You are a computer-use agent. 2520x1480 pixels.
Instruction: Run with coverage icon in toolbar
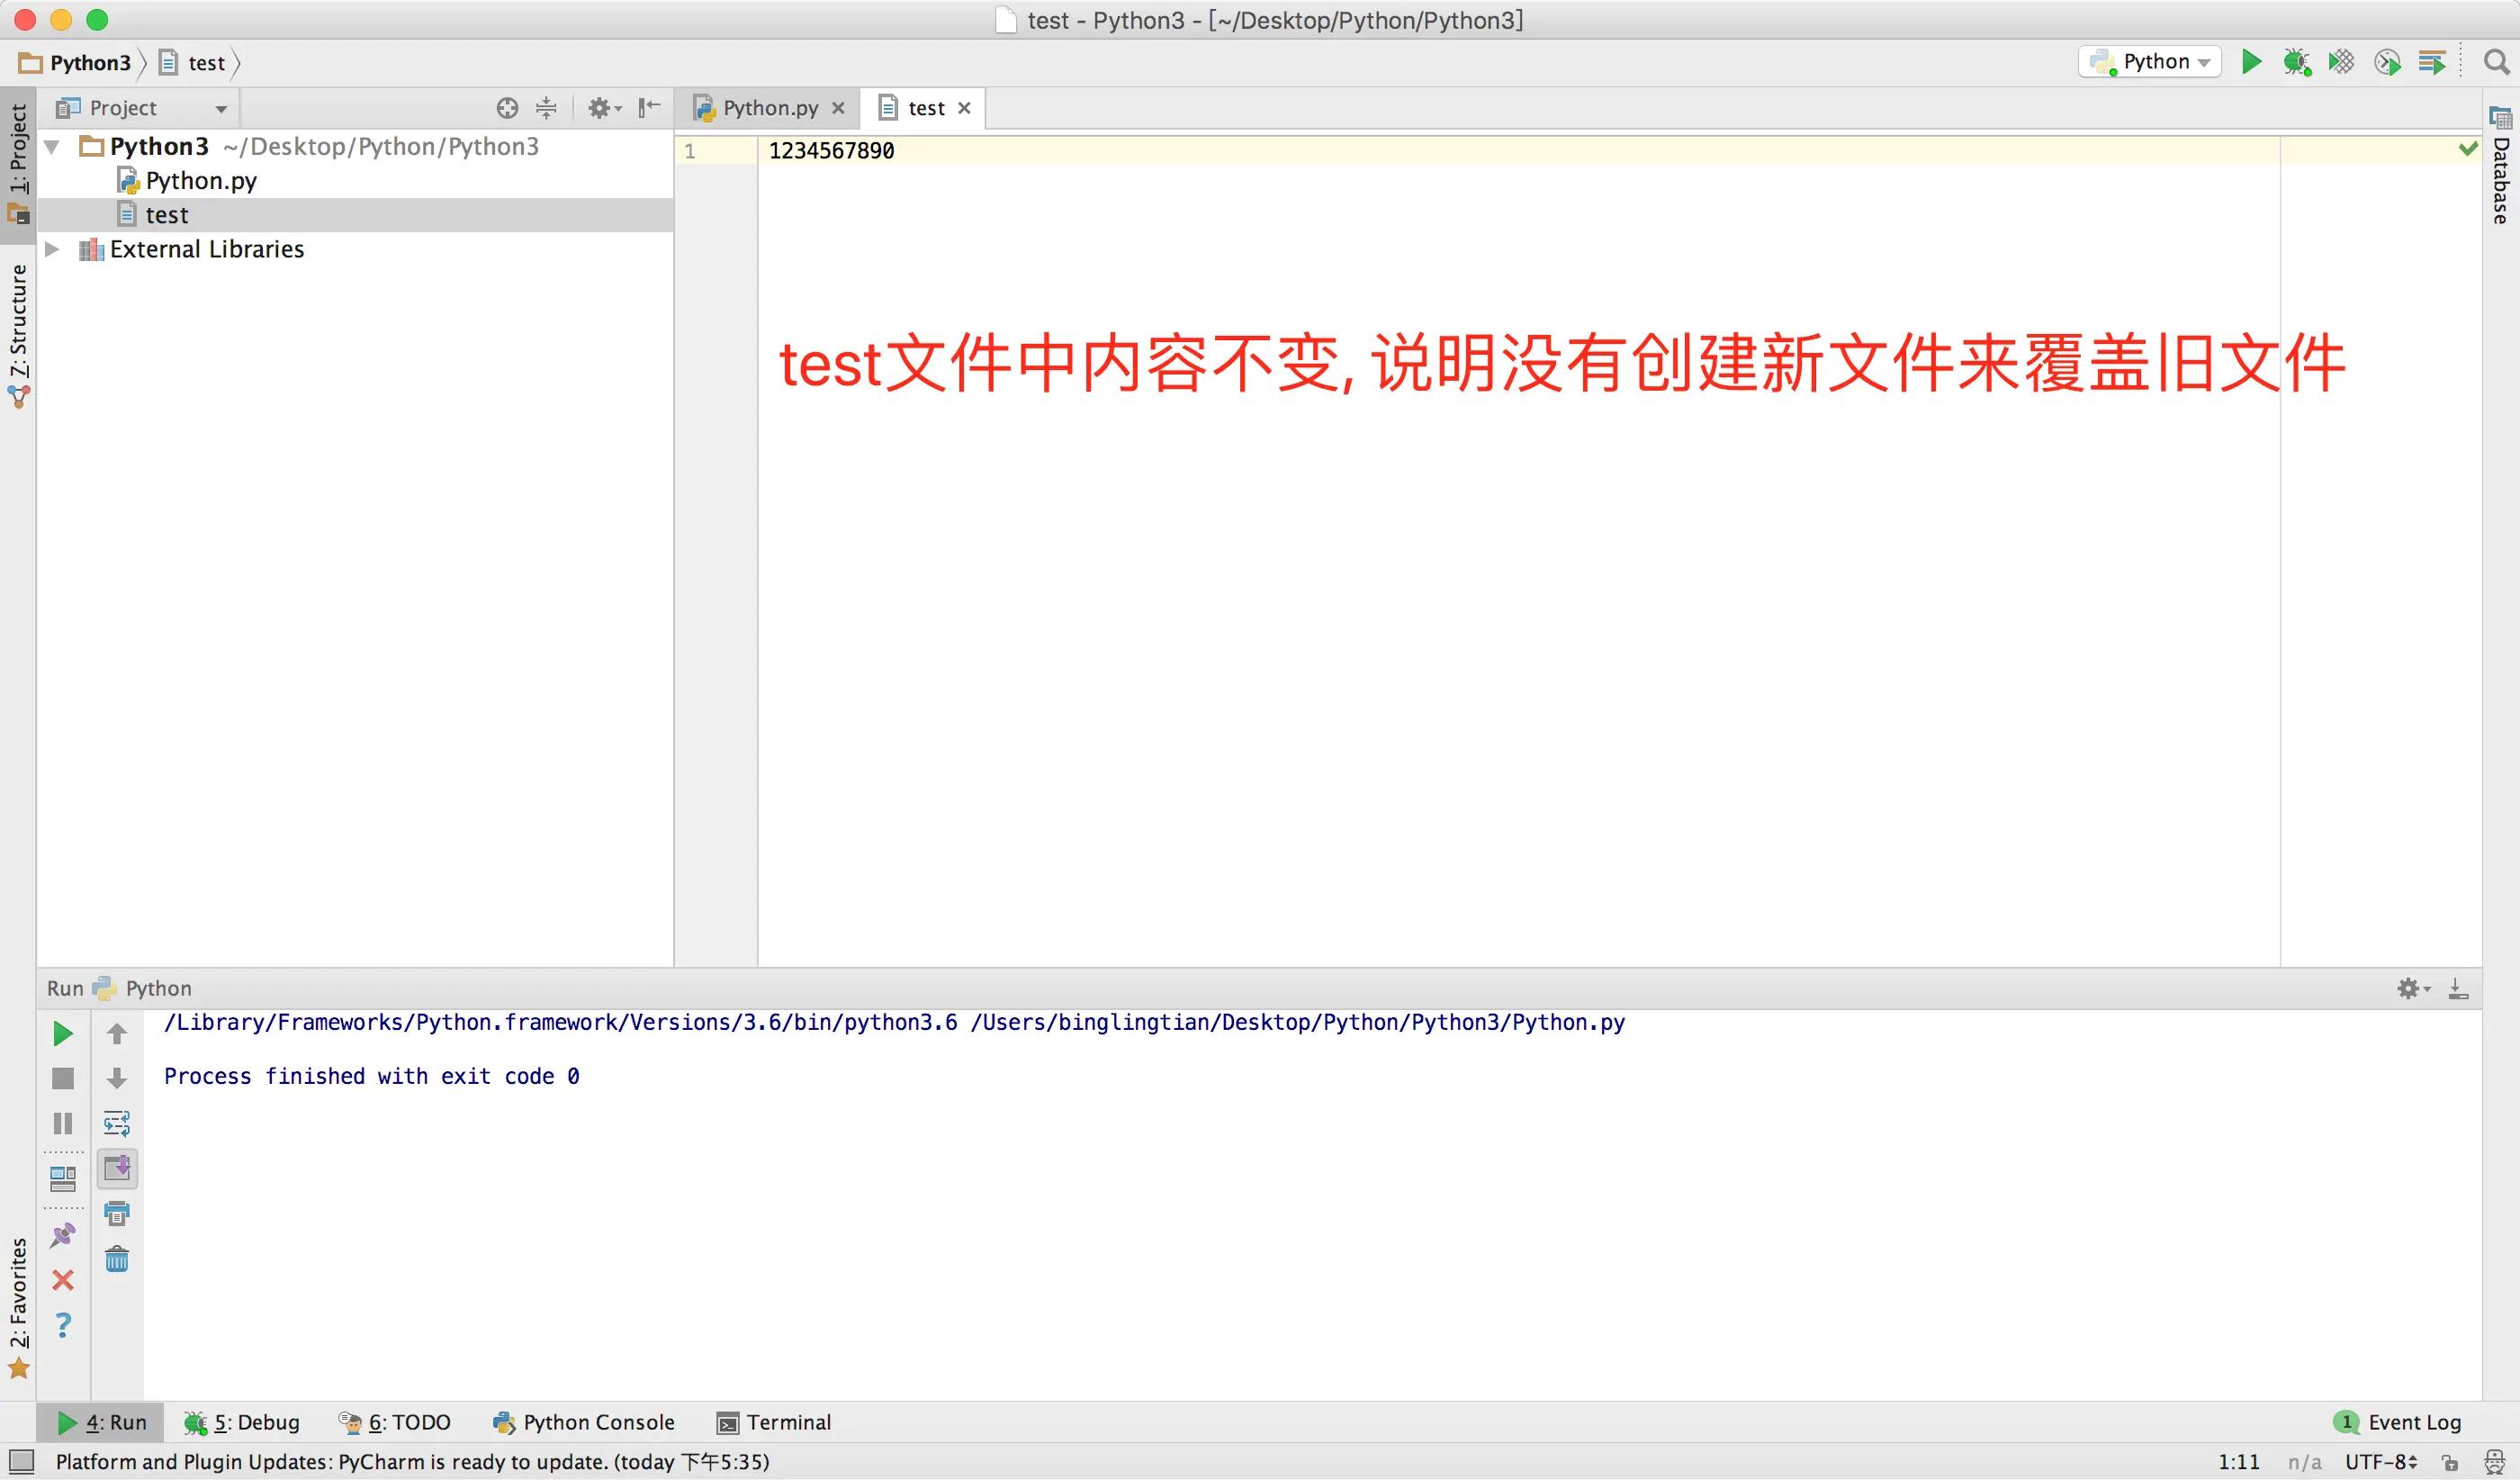coord(2341,62)
